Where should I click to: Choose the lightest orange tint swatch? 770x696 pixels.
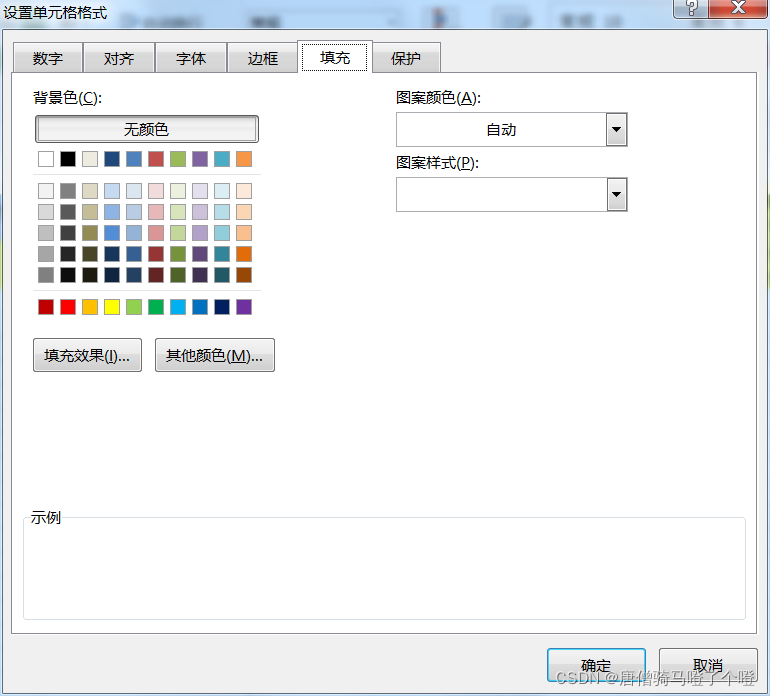click(x=244, y=191)
